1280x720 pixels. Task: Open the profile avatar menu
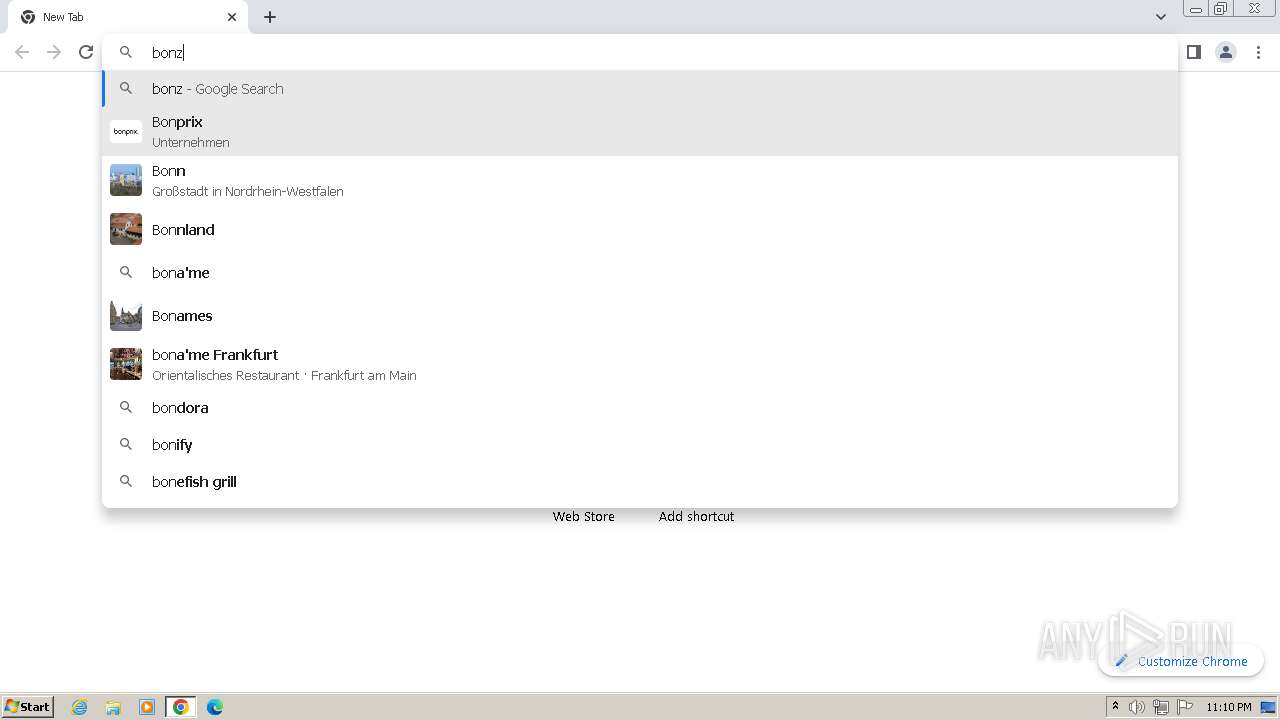[1226, 52]
